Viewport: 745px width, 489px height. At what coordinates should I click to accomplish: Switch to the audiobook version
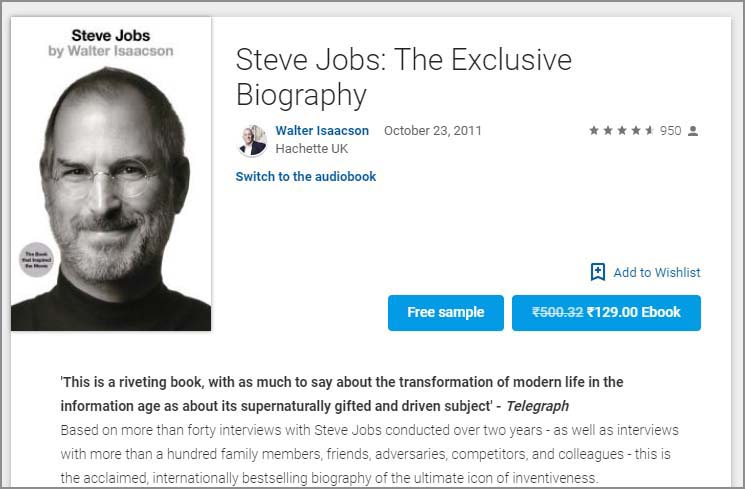click(305, 176)
